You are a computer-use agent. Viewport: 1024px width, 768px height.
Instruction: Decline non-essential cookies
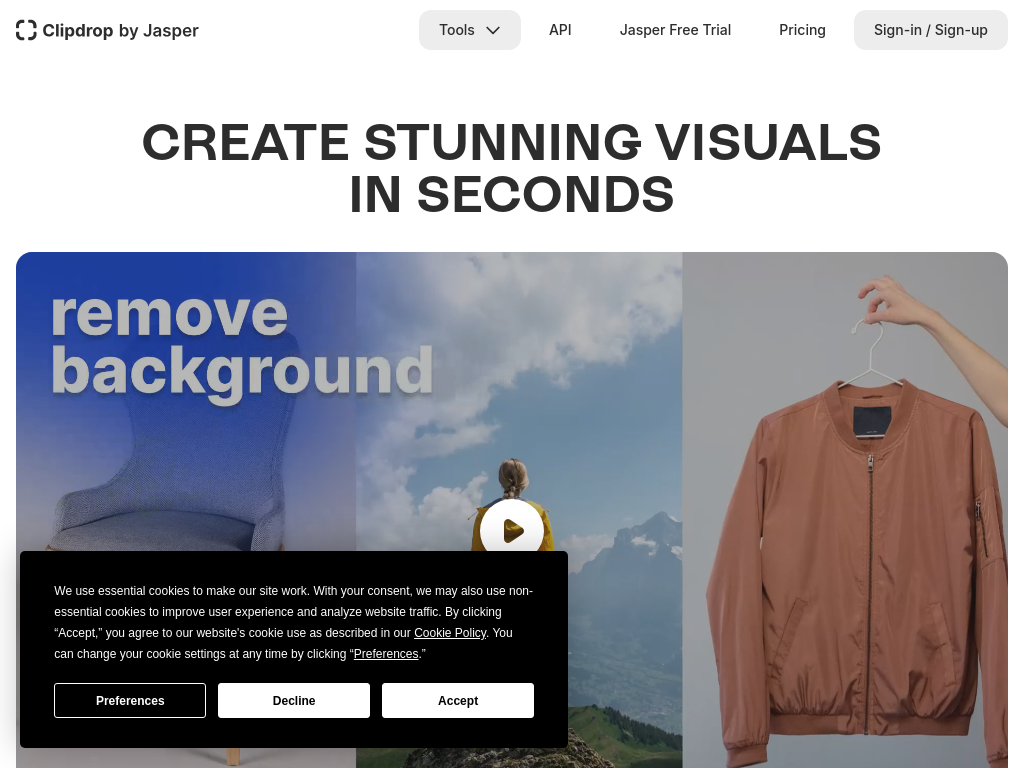[294, 701]
